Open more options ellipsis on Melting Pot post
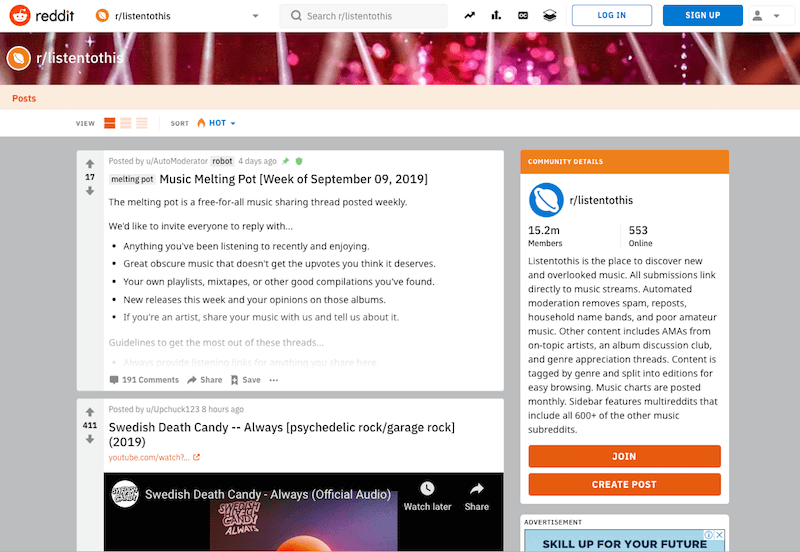 click(274, 380)
